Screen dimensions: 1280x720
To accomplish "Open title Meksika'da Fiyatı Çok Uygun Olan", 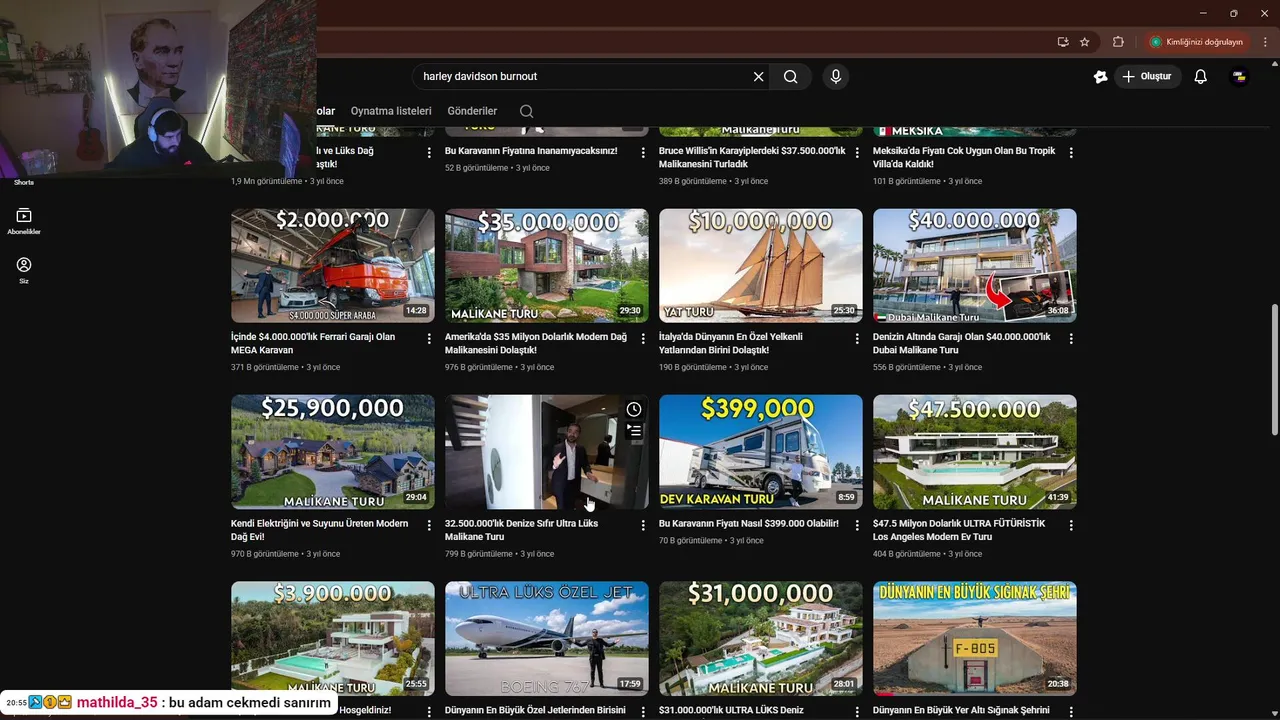I will pyautogui.click(x=964, y=158).
